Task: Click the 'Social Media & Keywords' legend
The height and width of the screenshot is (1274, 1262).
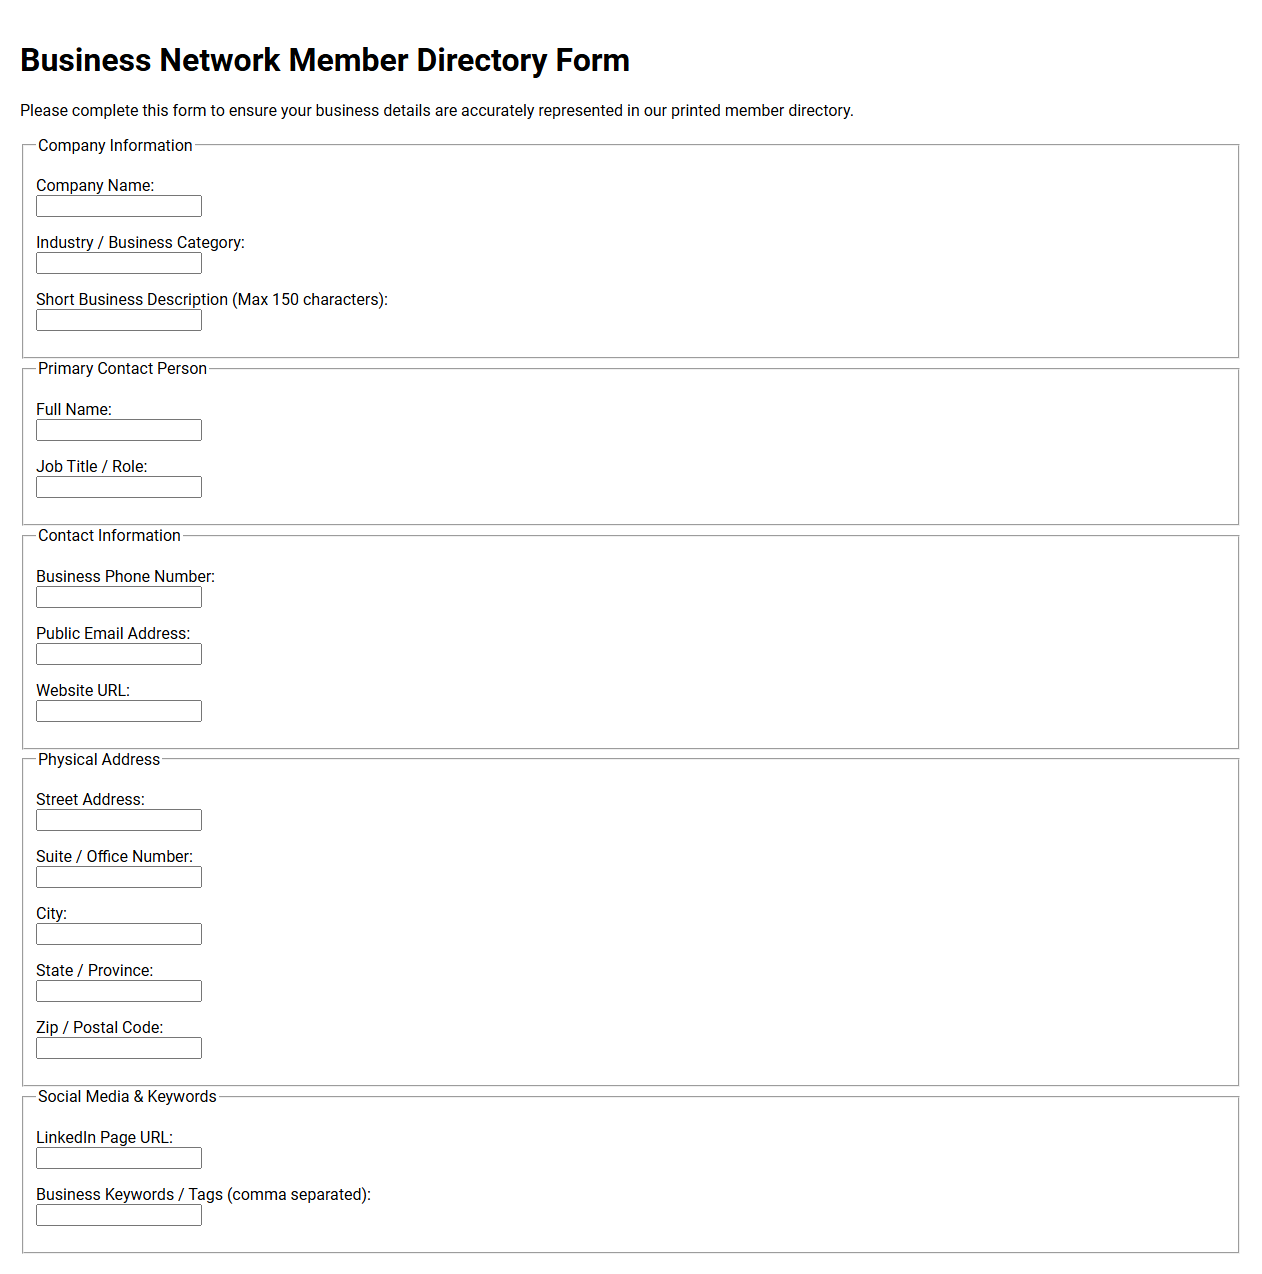Action: (x=127, y=1096)
